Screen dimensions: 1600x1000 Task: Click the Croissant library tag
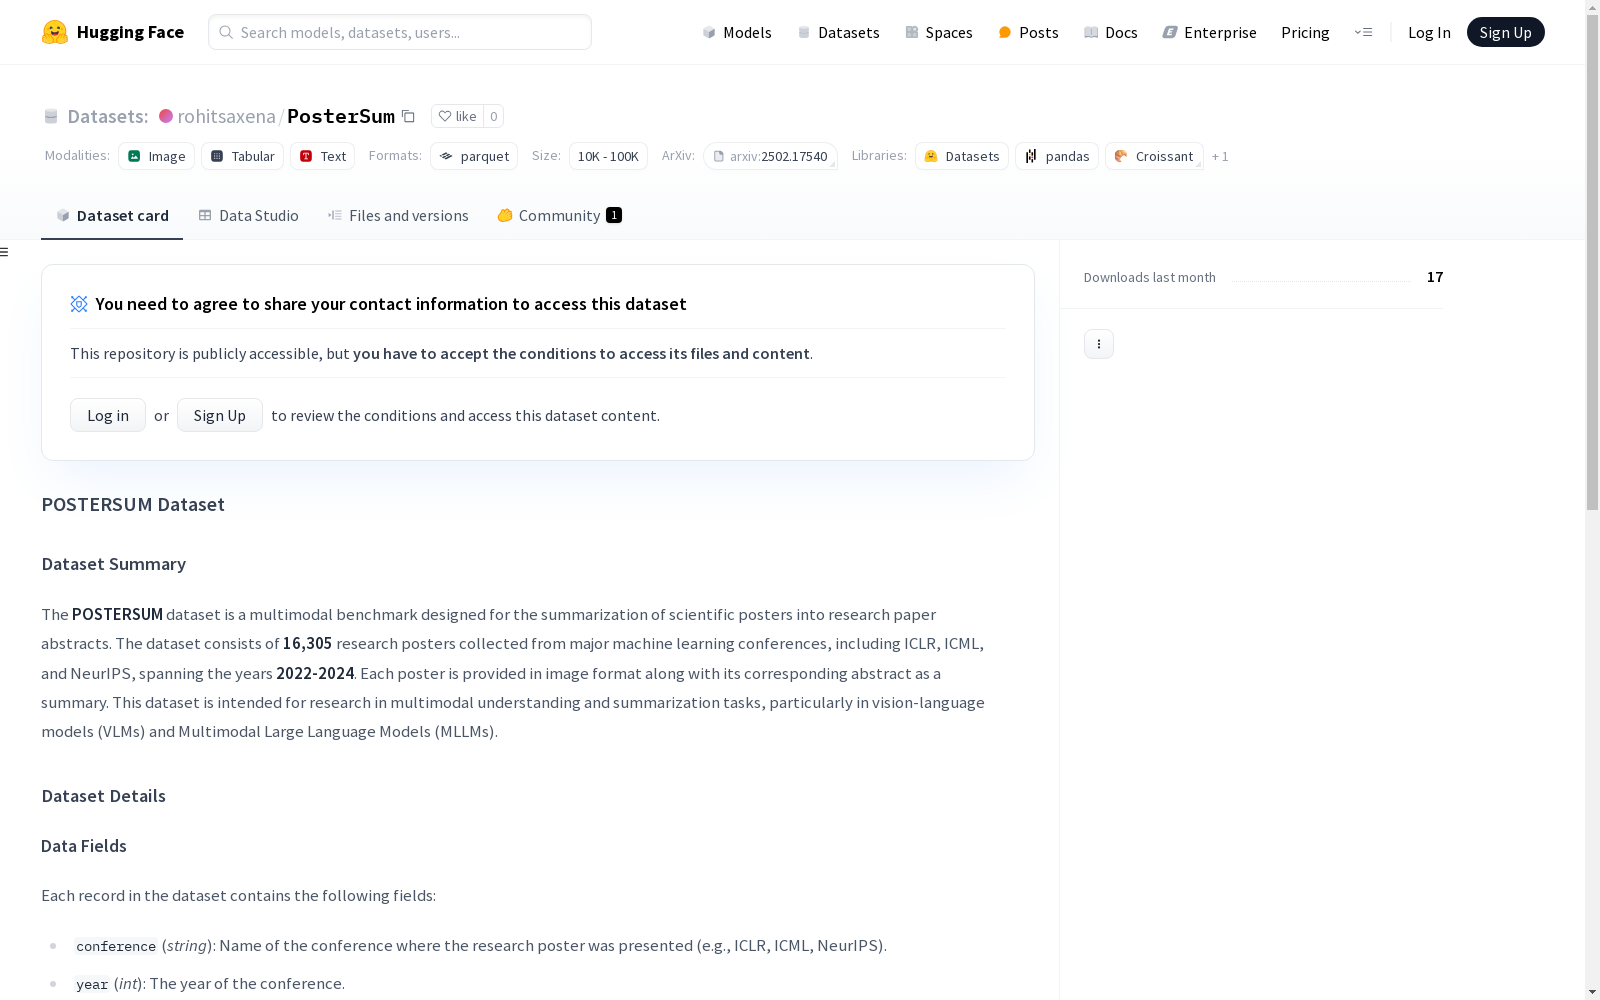1154,156
